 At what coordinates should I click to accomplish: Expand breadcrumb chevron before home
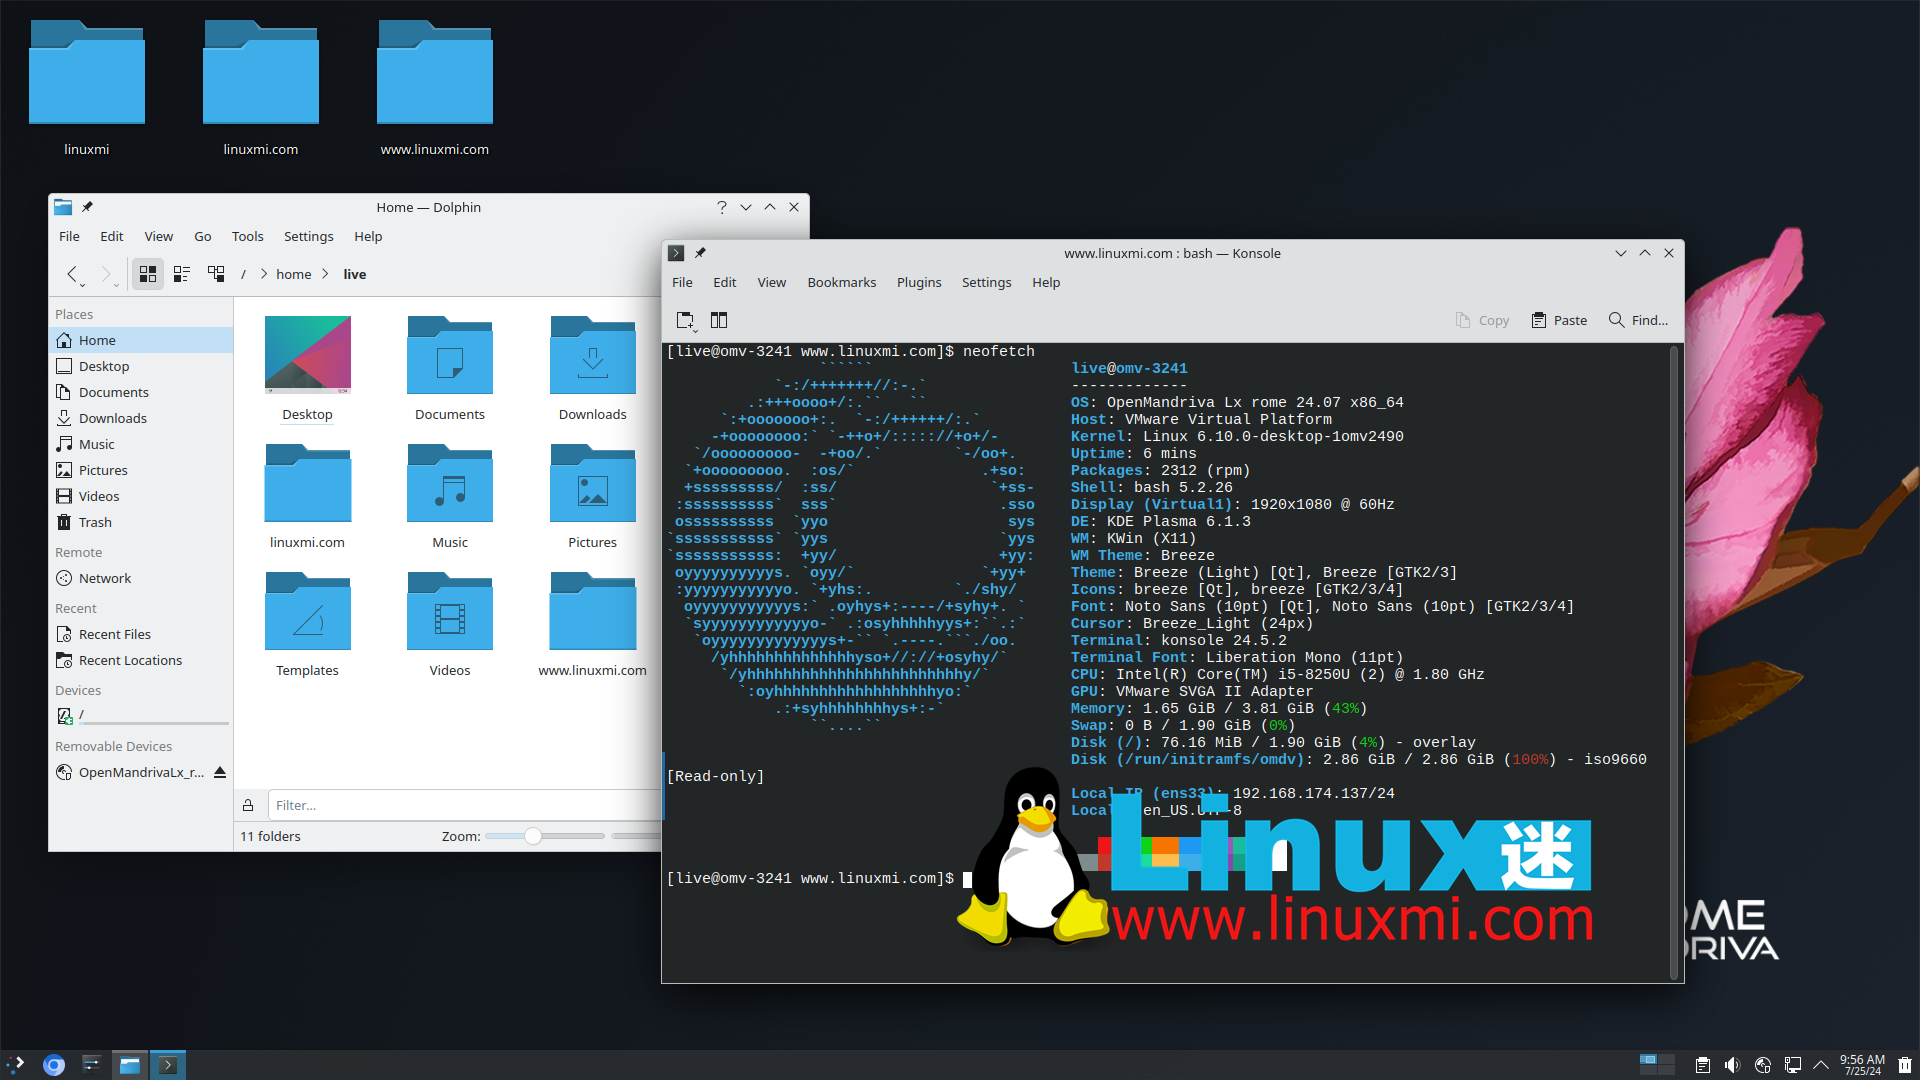(264, 274)
